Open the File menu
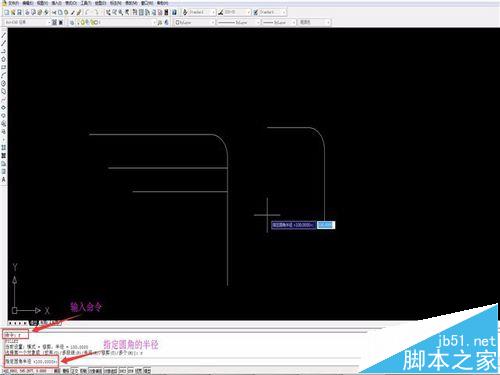The image size is (500, 375). (14, 3)
